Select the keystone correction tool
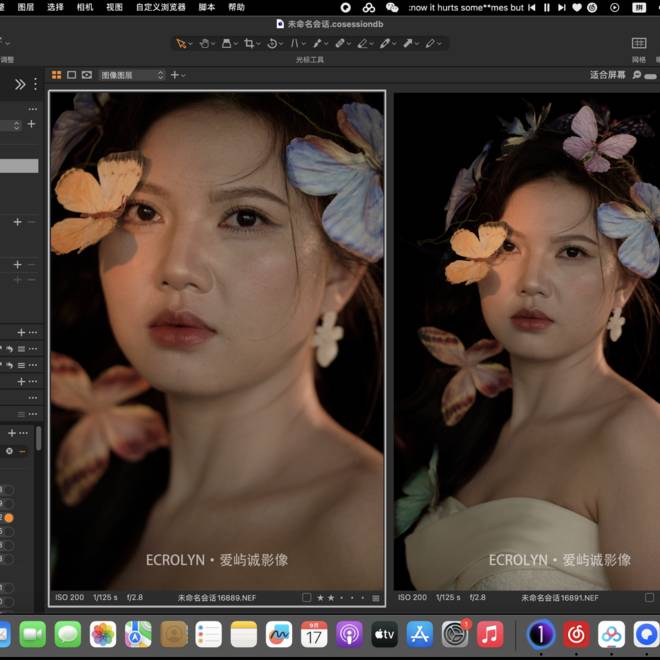 click(295, 43)
